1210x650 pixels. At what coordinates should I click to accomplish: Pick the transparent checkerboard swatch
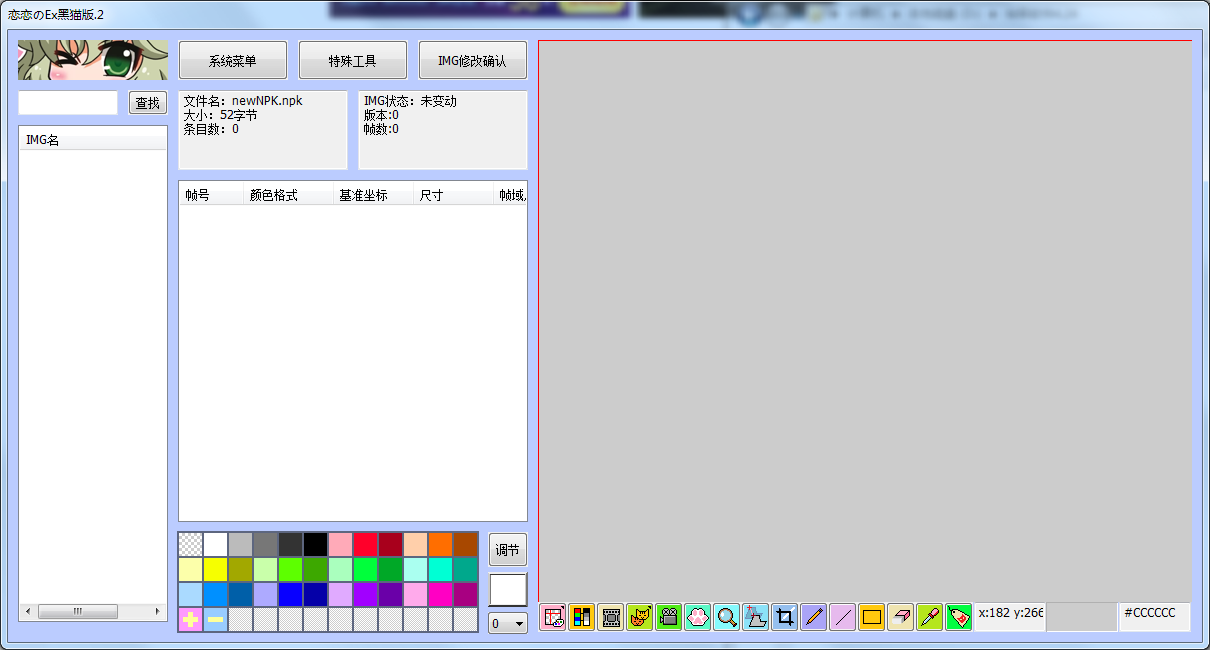coord(190,544)
